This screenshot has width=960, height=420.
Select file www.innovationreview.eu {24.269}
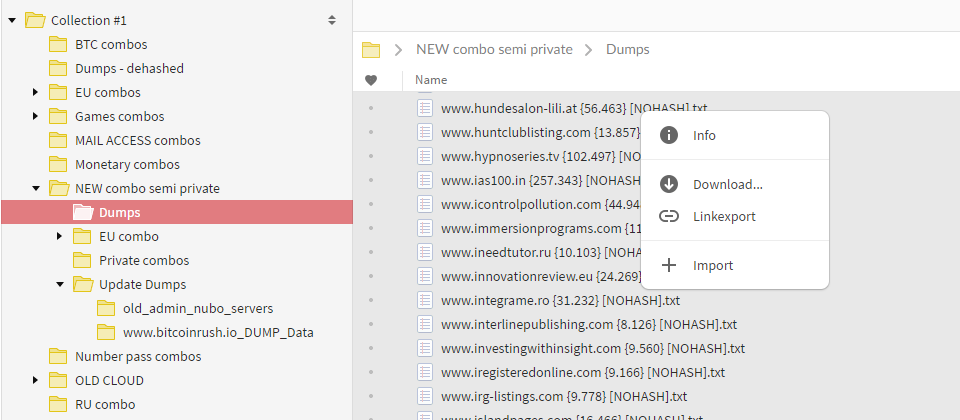[x=540, y=276]
